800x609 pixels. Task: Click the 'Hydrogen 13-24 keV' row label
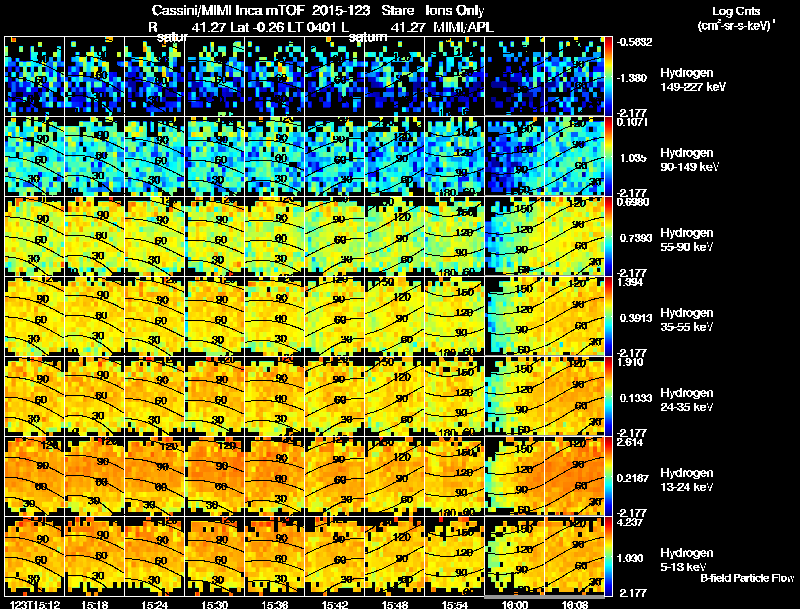click(x=687, y=480)
